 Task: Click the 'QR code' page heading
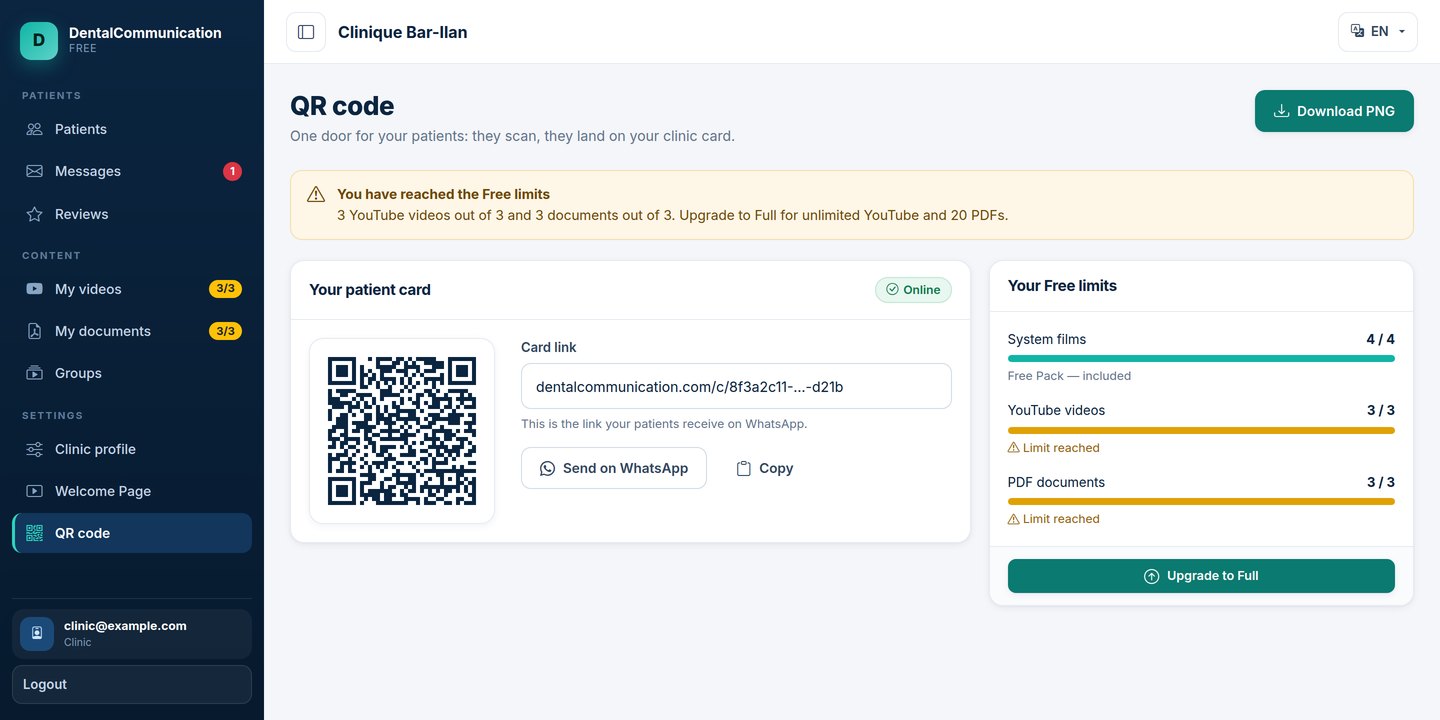[x=342, y=106]
